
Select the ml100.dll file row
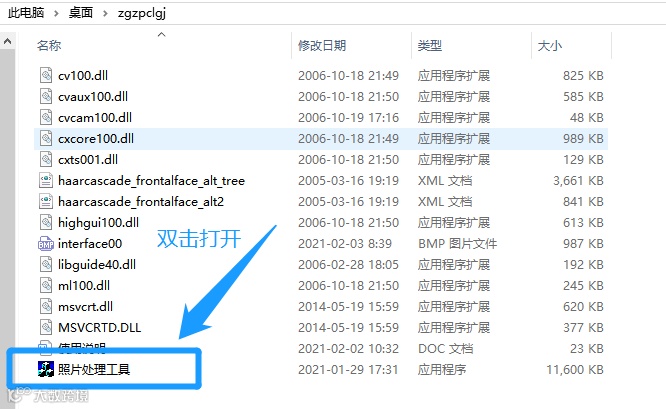click(321, 285)
